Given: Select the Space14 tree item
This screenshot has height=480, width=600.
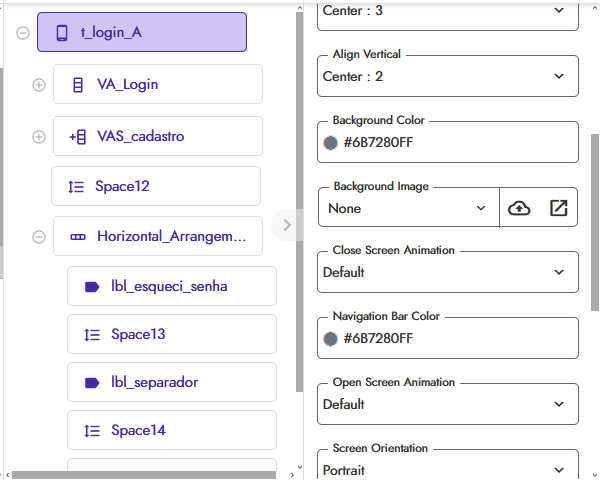Looking at the screenshot, I should (172, 430).
